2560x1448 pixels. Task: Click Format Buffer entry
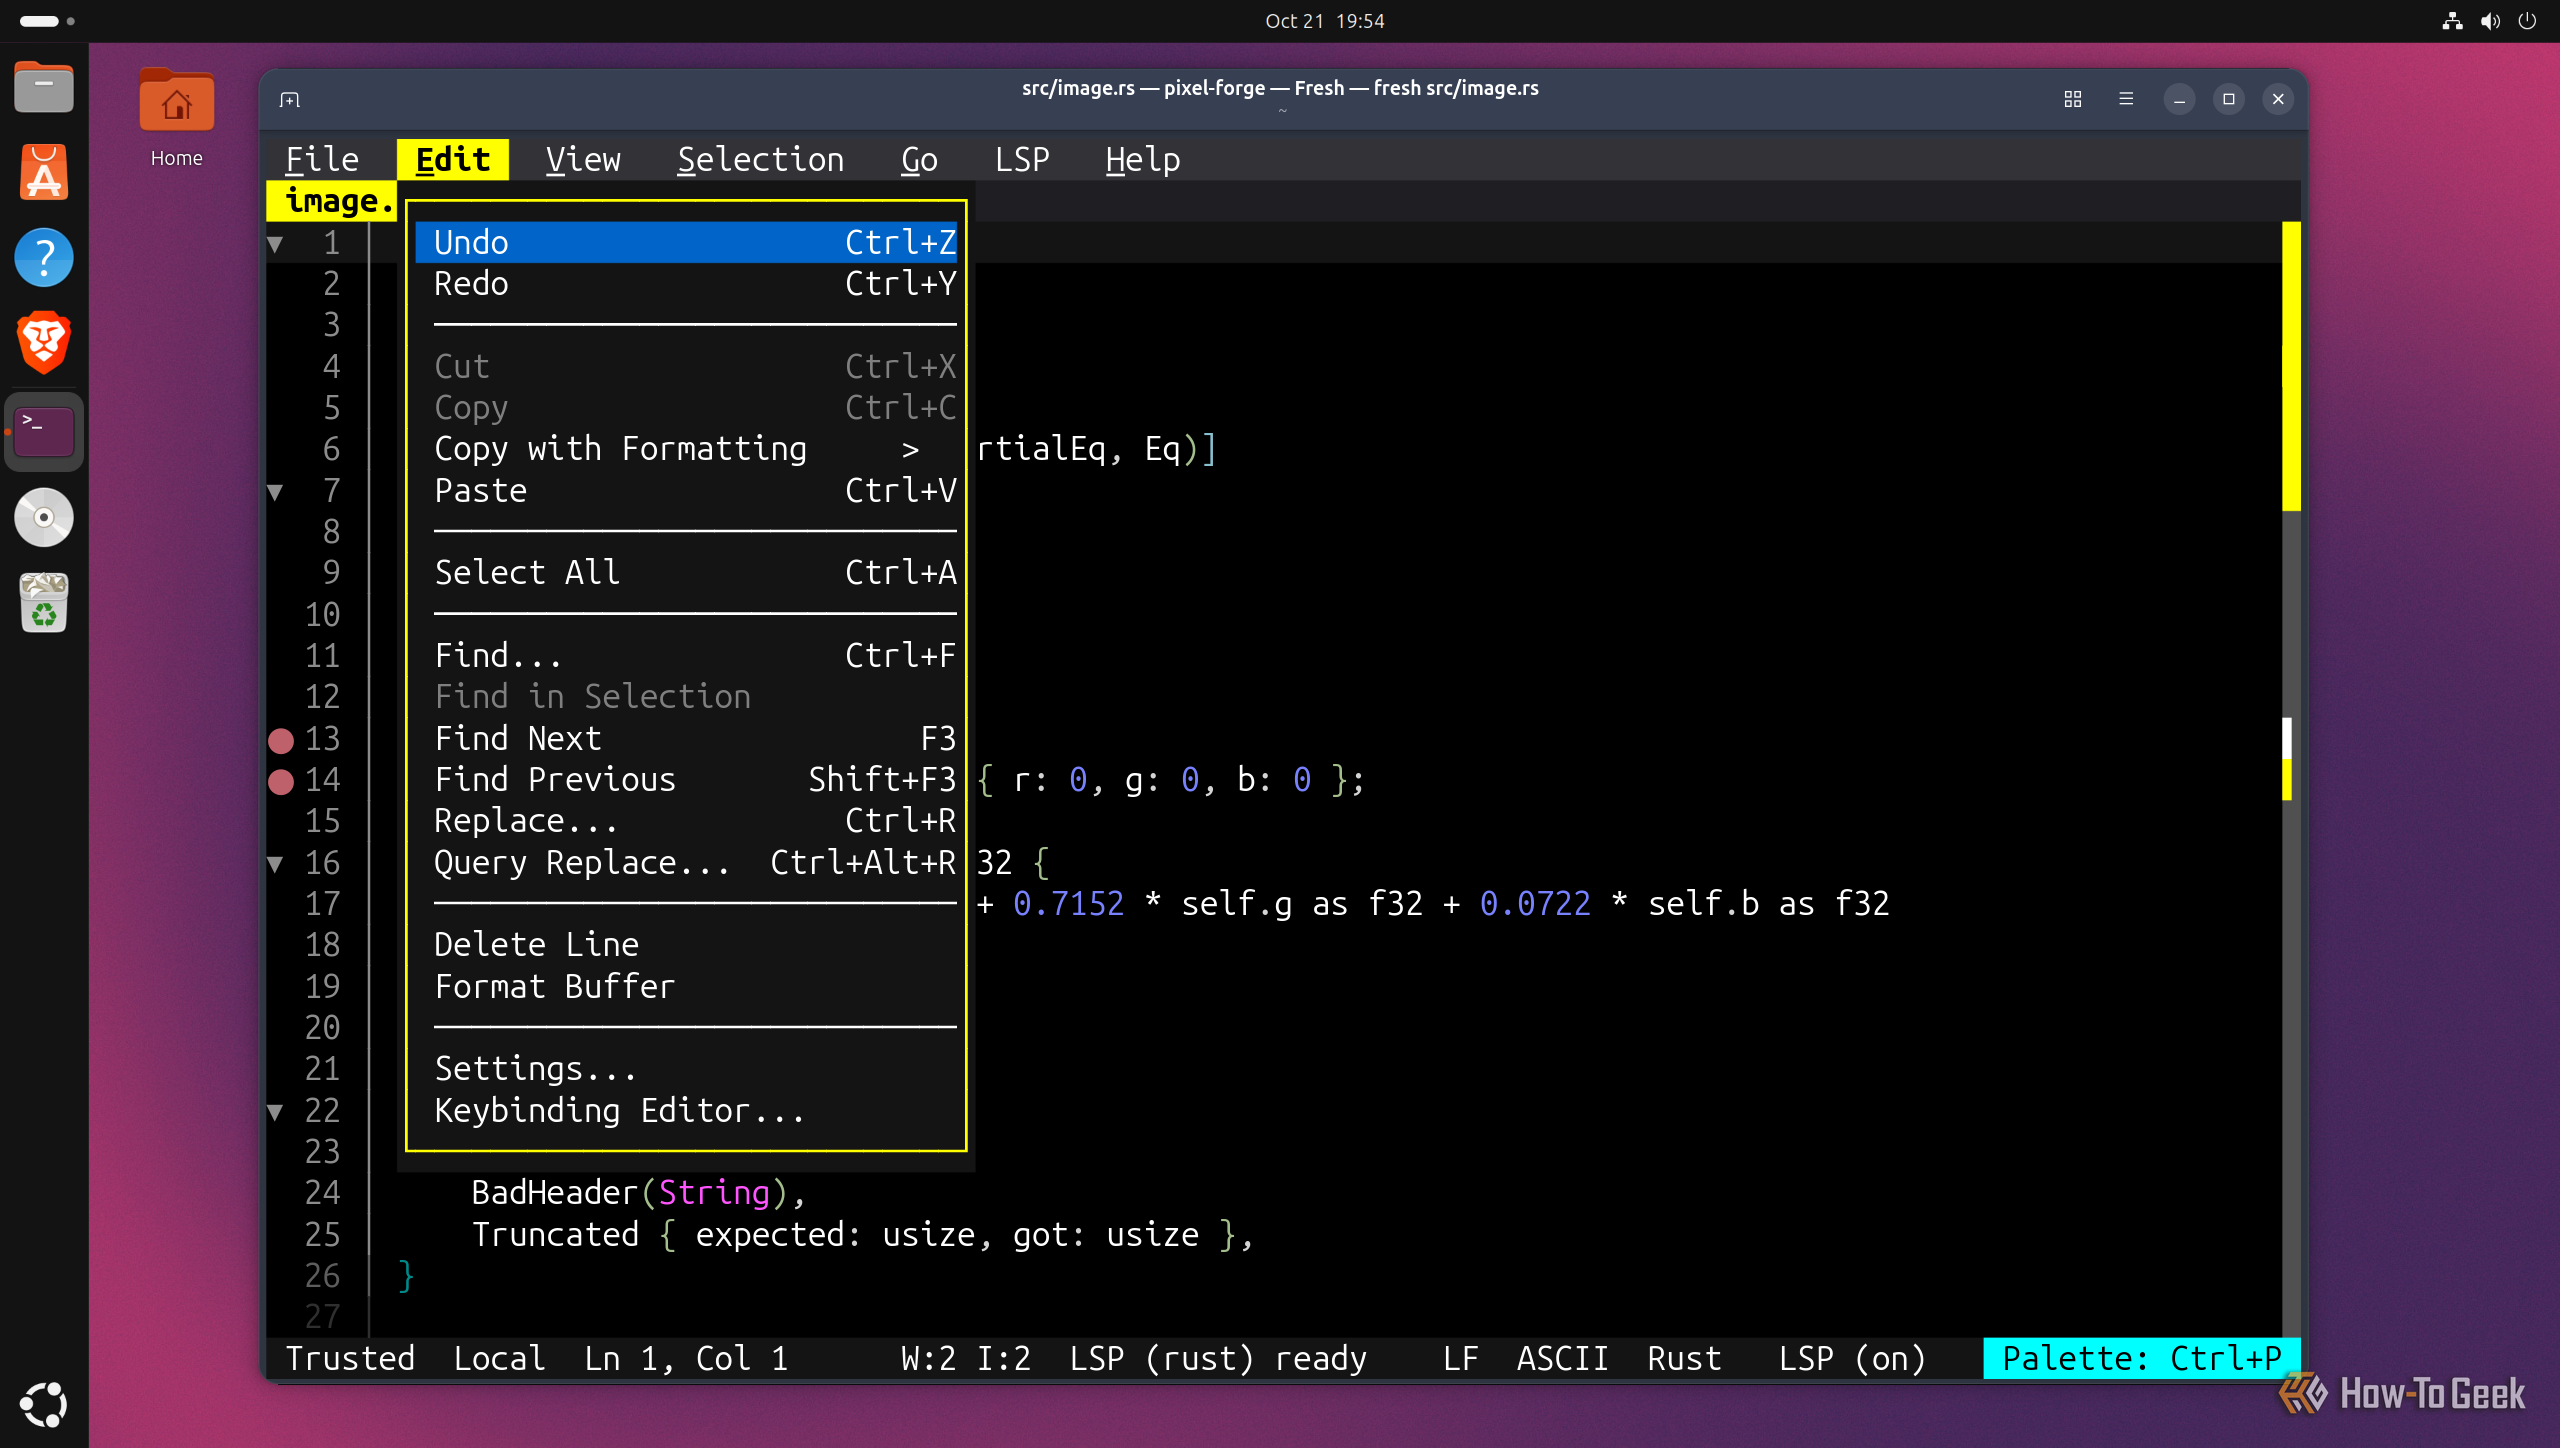point(686,986)
